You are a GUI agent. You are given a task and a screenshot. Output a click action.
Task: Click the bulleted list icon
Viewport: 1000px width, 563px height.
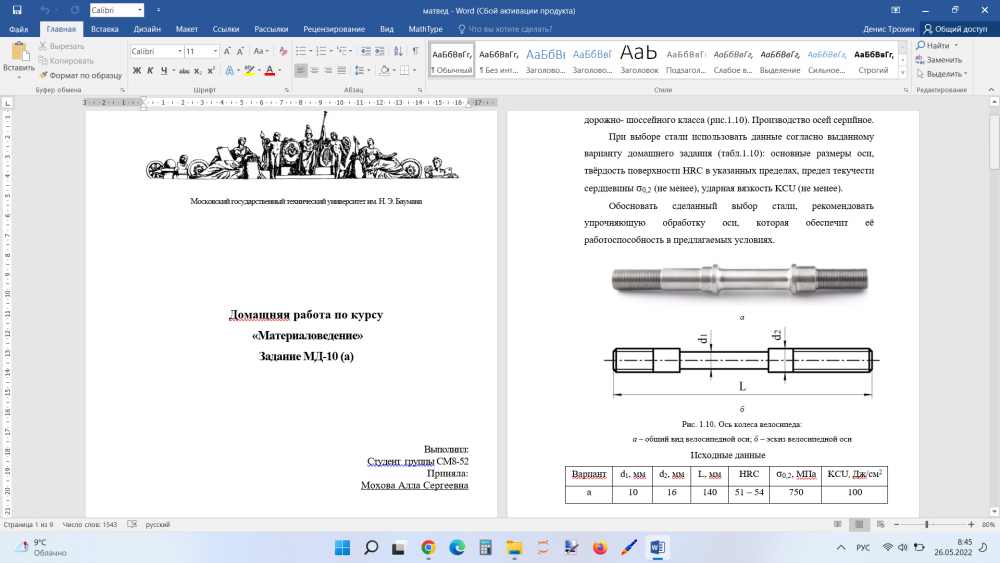[301, 50]
